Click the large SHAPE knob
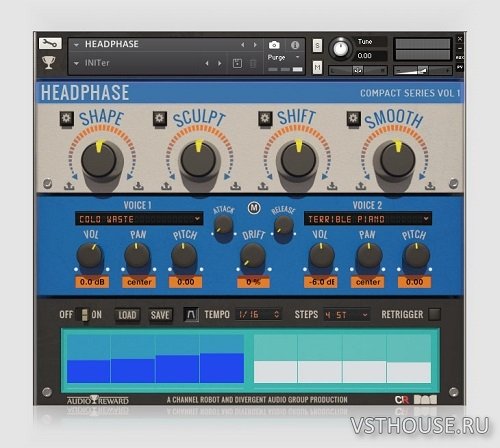 pos(99,160)
